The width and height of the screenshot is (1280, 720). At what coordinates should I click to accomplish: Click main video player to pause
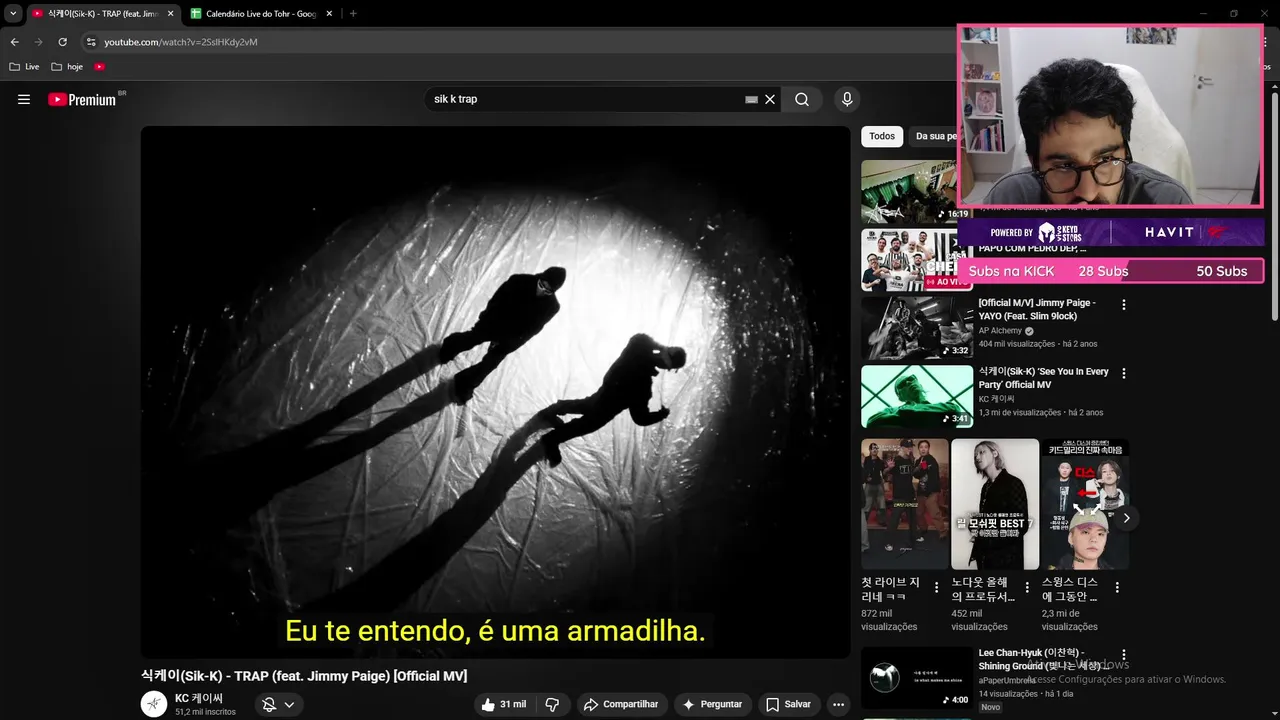pyautogui.click(x=495, y=392)
